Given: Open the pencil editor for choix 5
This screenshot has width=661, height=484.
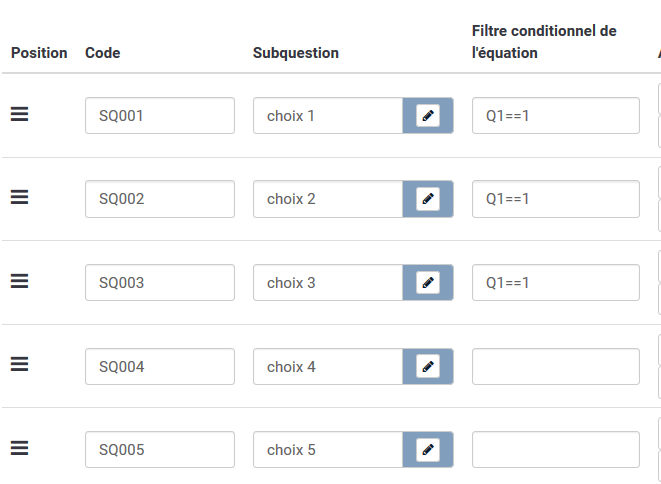Looking at the screenshot, I should pos(428,450).
